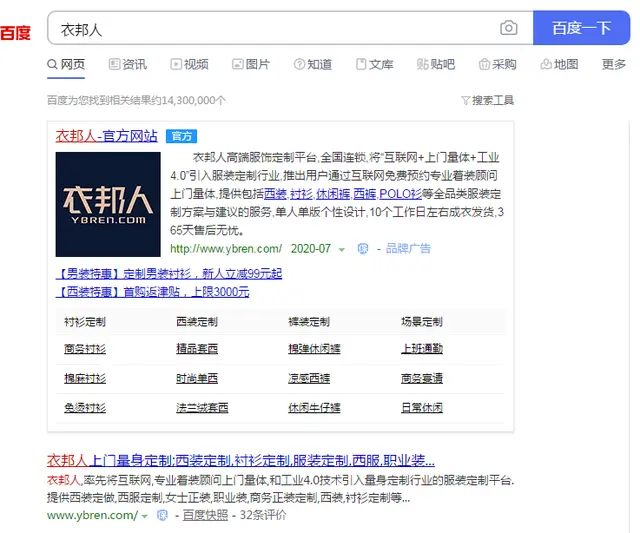Open the 西装特惠 首购返津贴 promotion link
Image resolution: width=640 pixels, height=533 pixels.
point(152,292)
